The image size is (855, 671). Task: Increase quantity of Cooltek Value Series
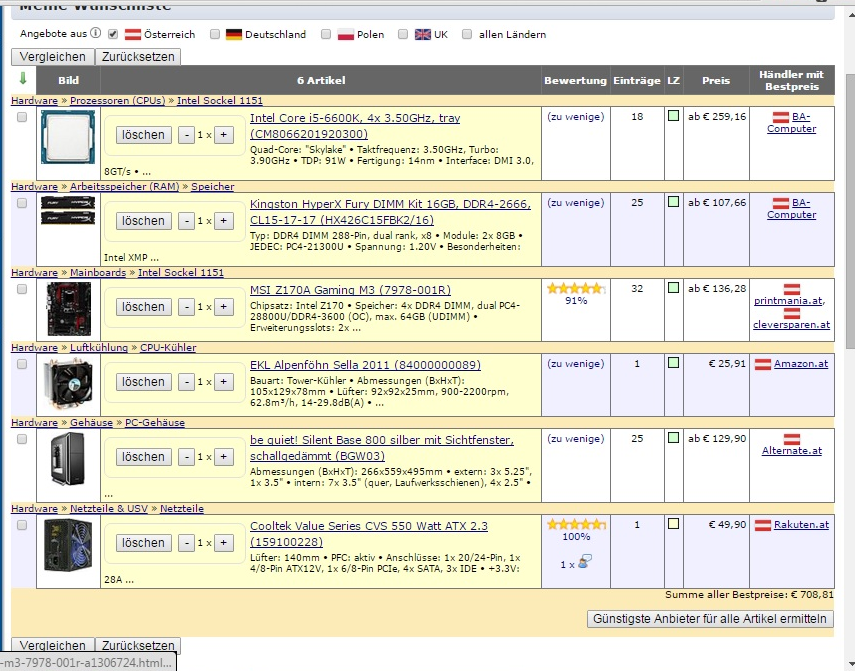224,543
